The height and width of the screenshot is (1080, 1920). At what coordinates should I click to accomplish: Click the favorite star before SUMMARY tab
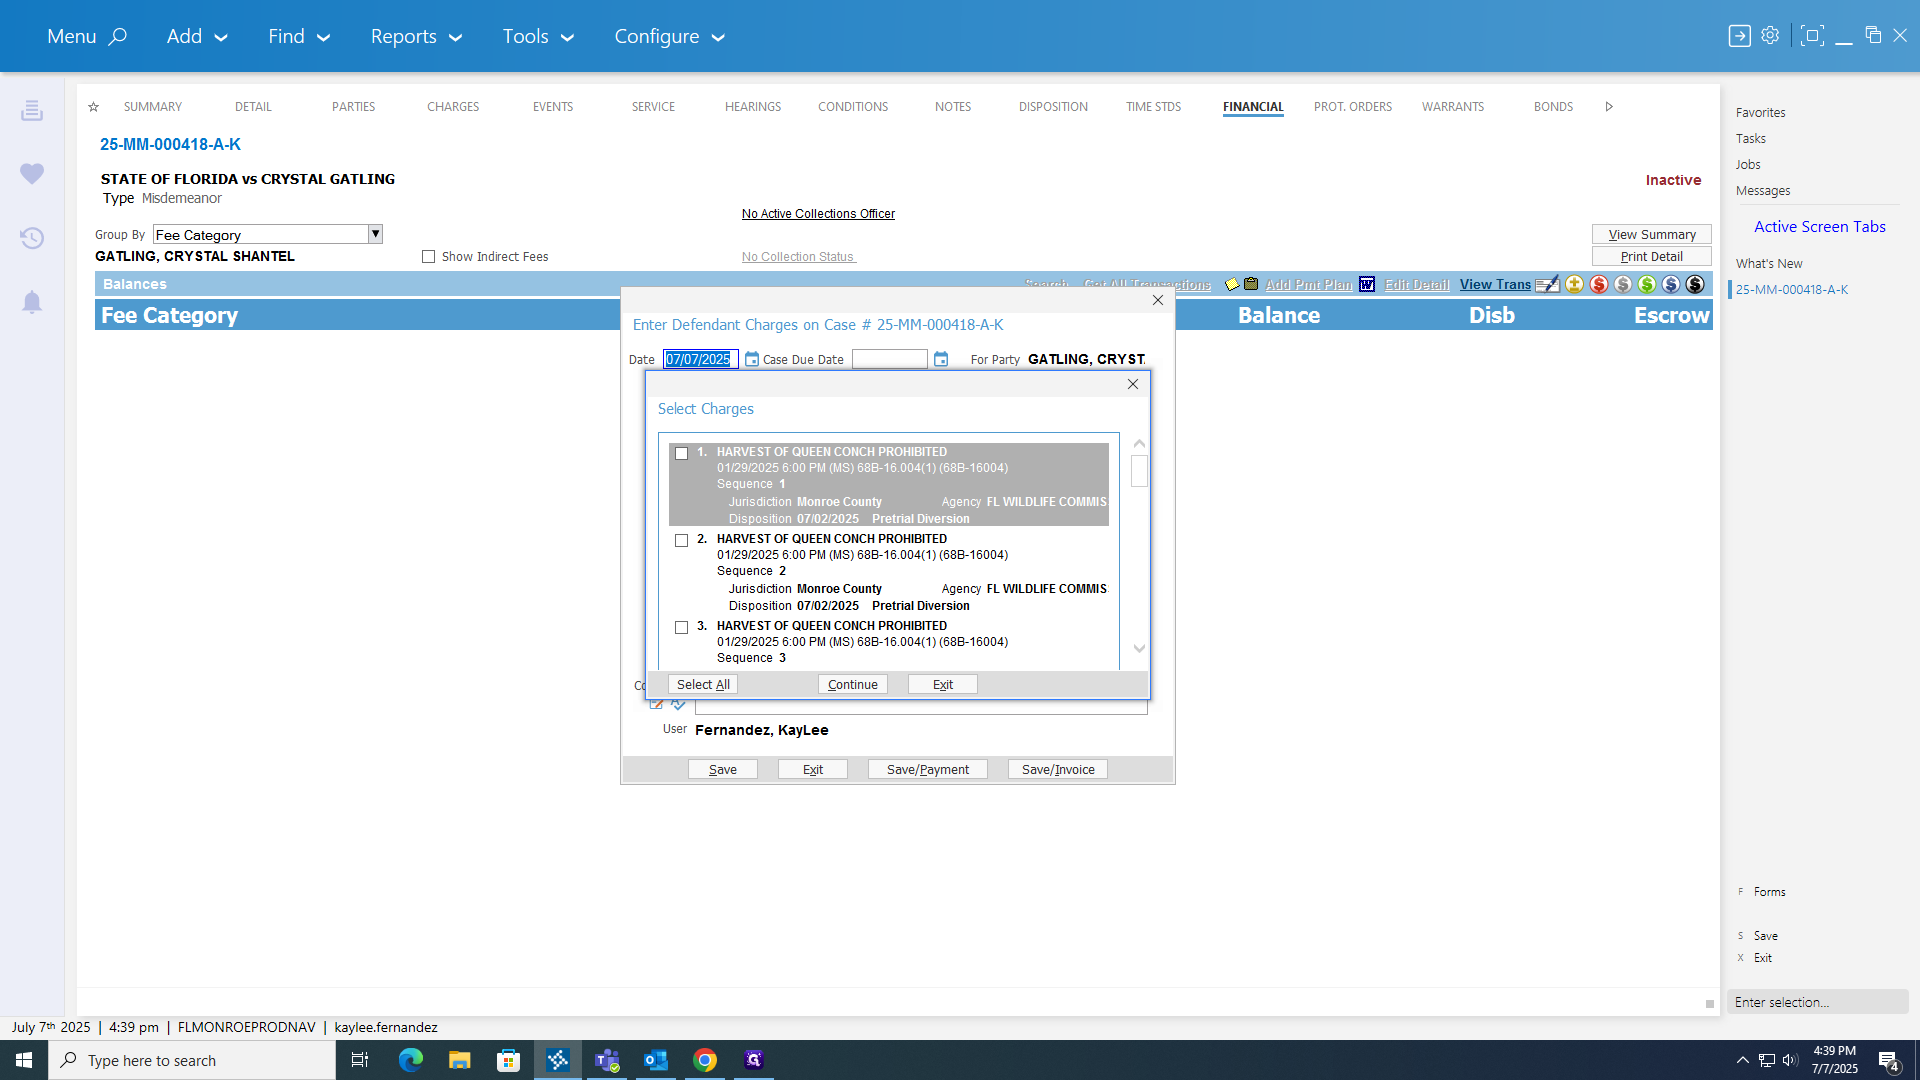pos(94,107)
